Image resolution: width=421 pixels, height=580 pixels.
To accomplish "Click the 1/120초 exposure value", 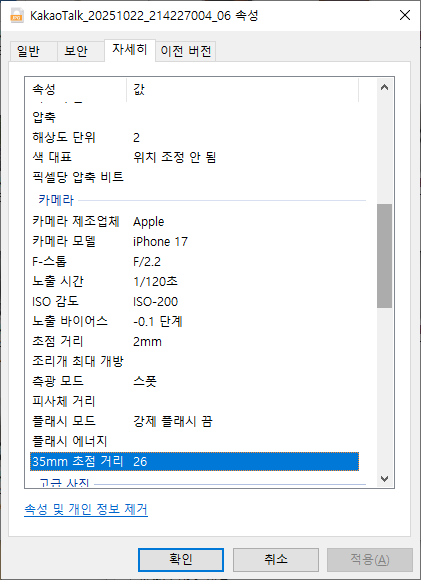I will (x=155, y=282).
